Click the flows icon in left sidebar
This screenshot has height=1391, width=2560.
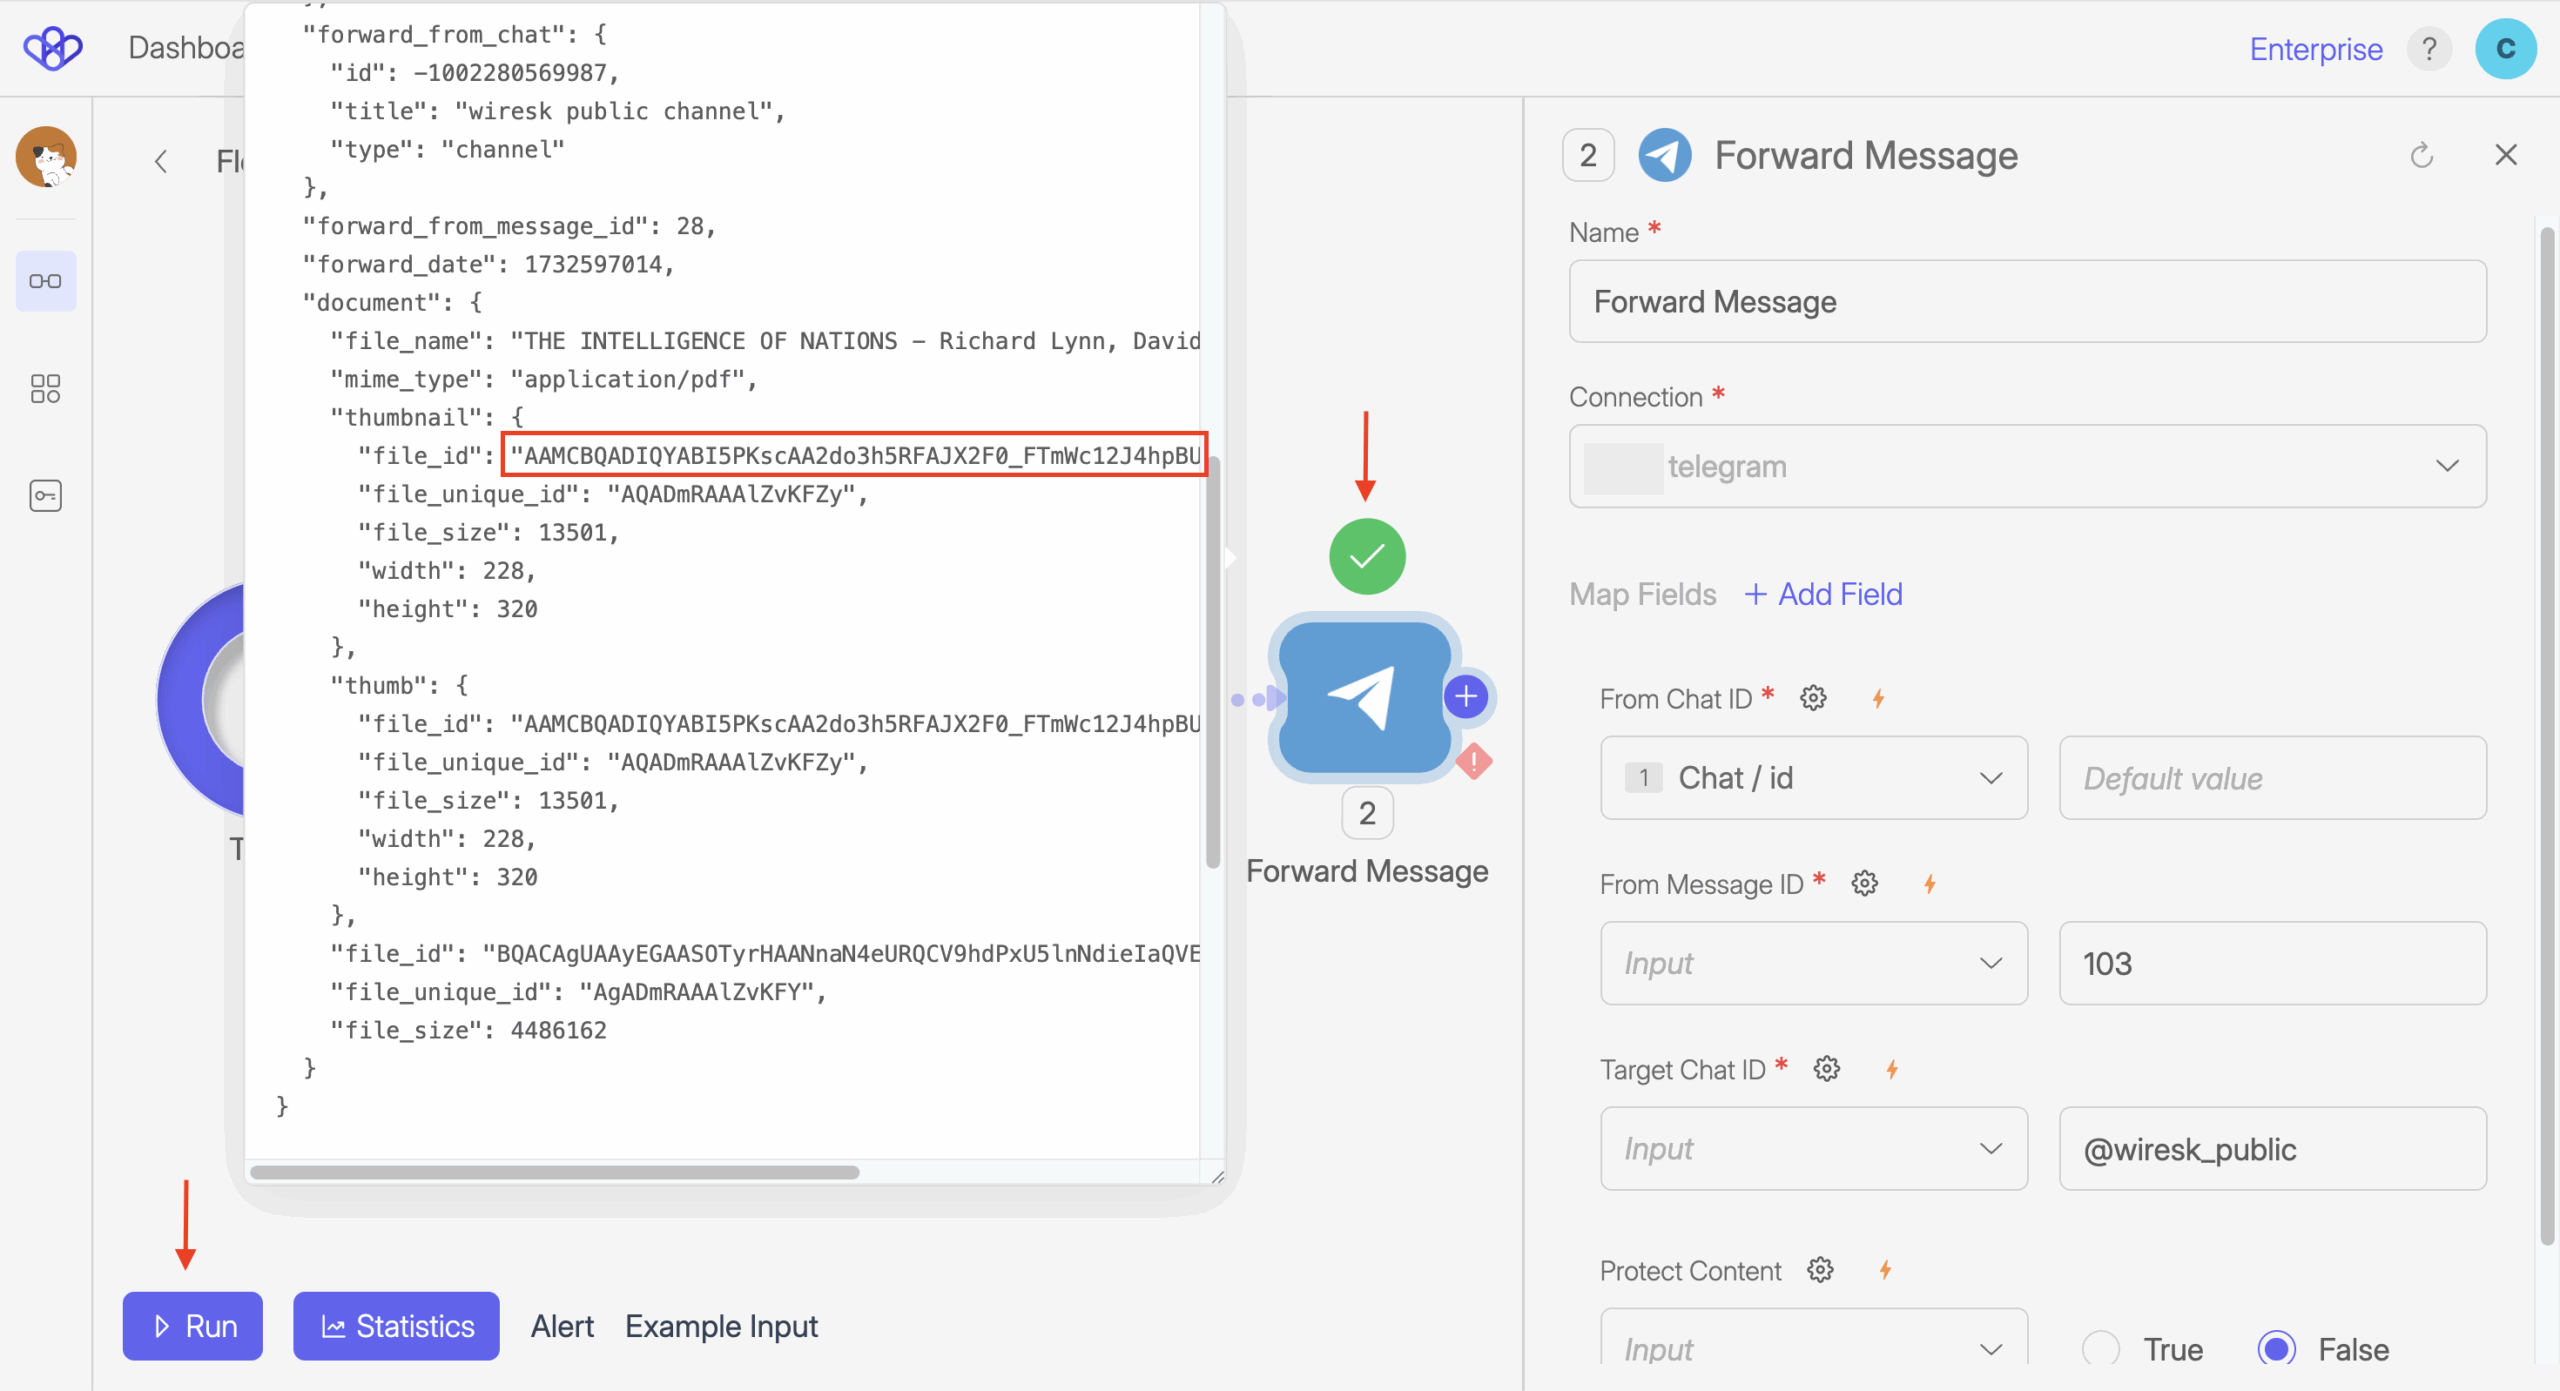tap(45, 281)
